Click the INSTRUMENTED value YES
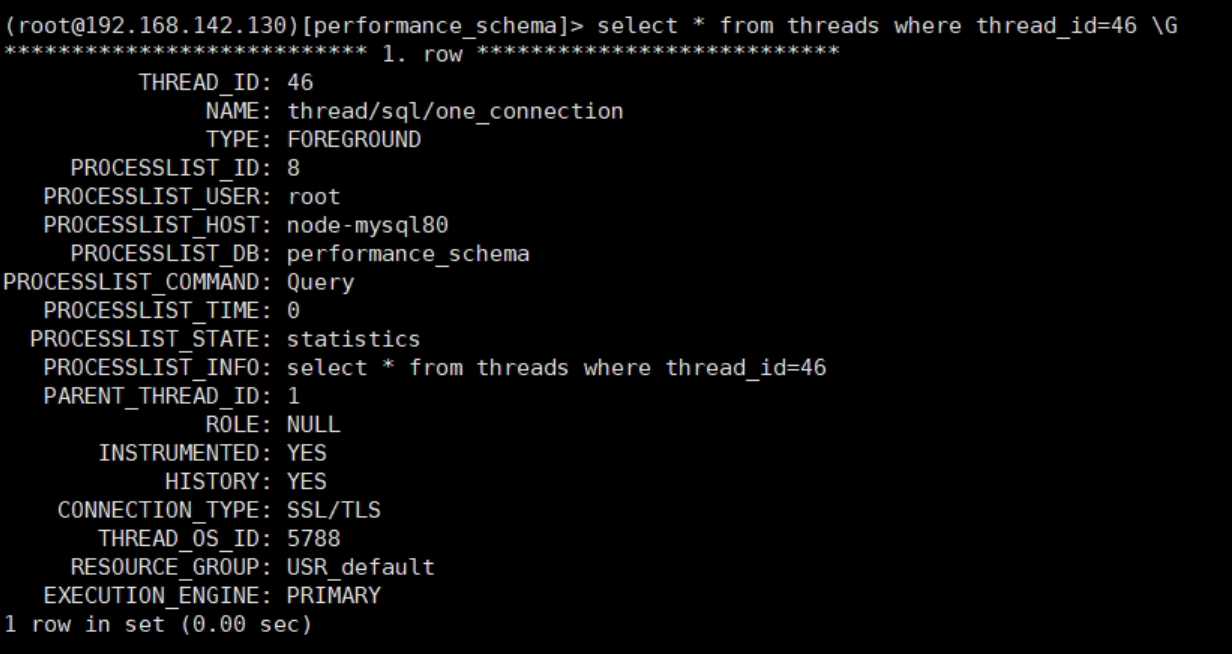Screen dimensions: 1232x654 click(x=307, y=453)
